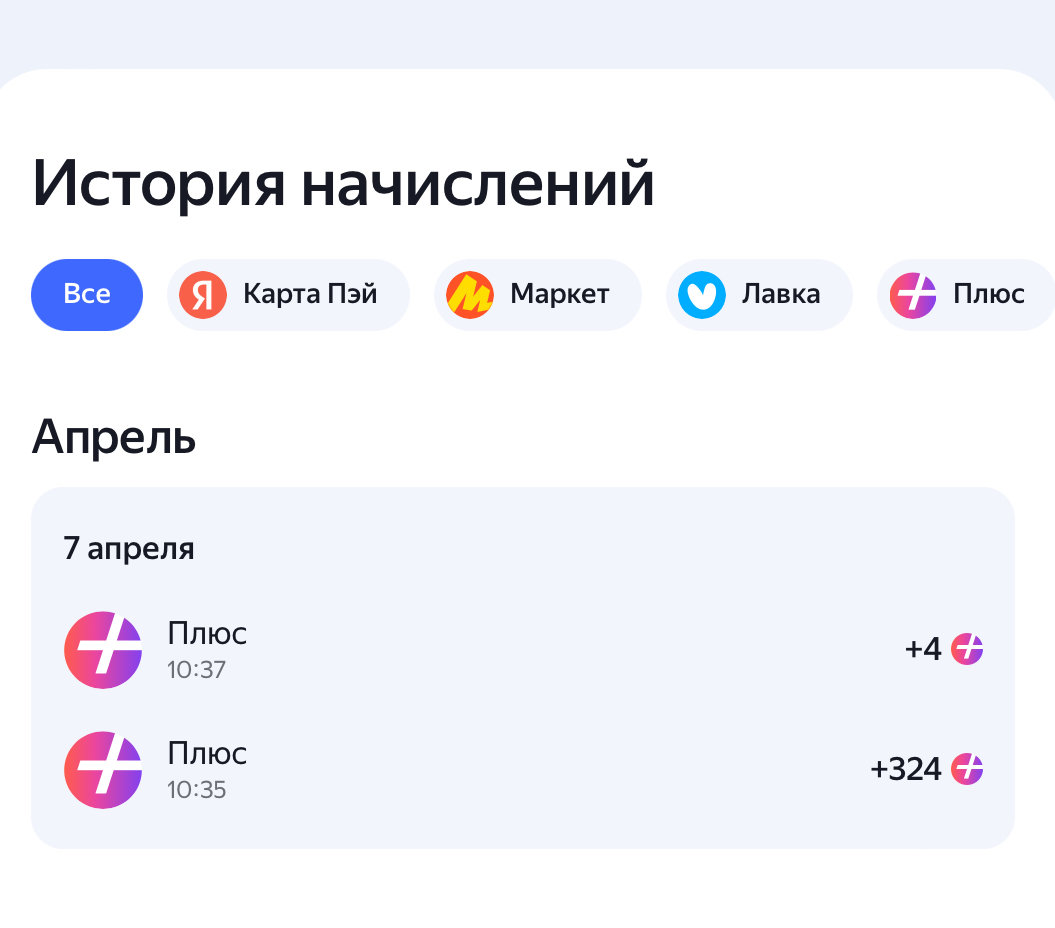Click the Plus icon in Плюс chip
Image resolution: width=1055 pixels, height=928 pixels.
913,295
